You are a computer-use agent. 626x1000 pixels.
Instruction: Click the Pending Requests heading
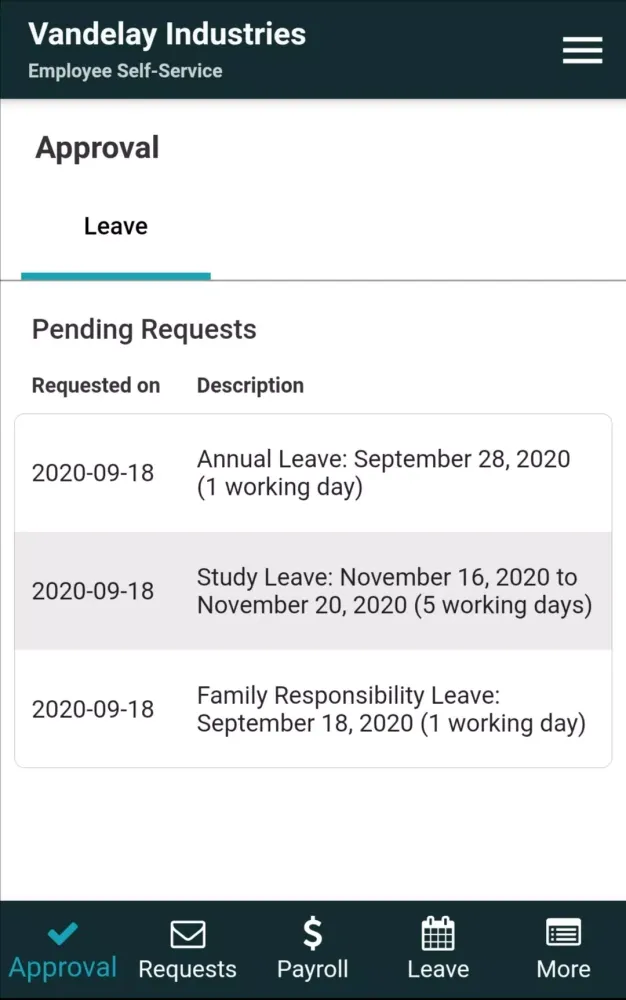pos(144,329)
